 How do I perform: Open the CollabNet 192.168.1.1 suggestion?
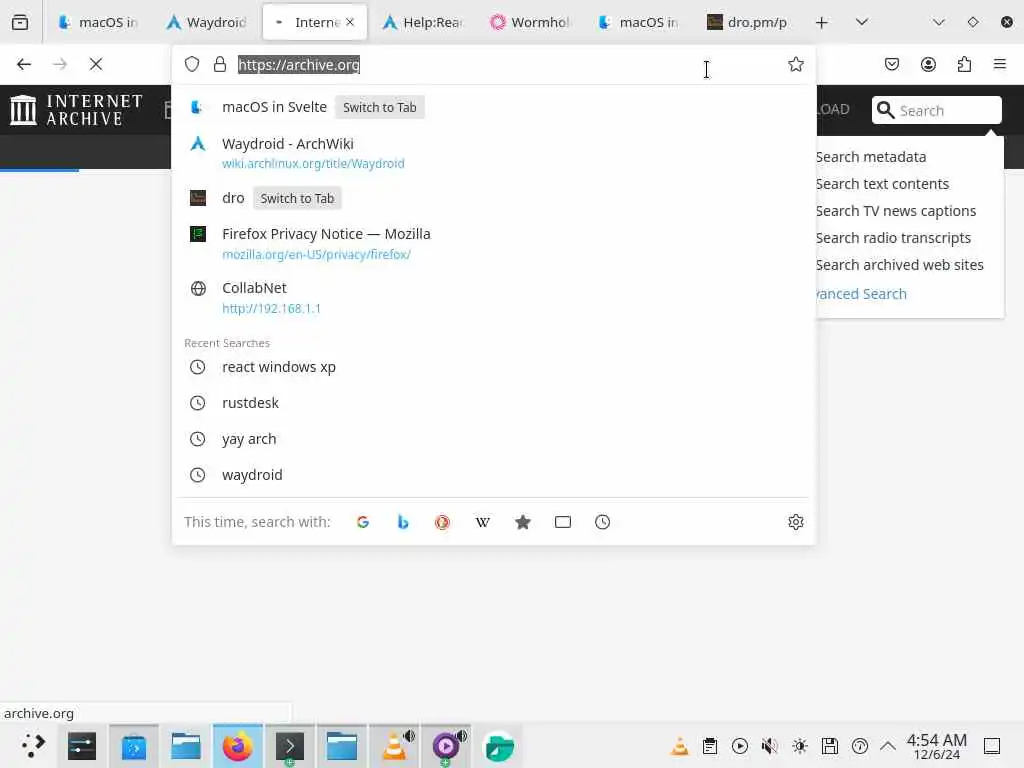tap(494, 298)
